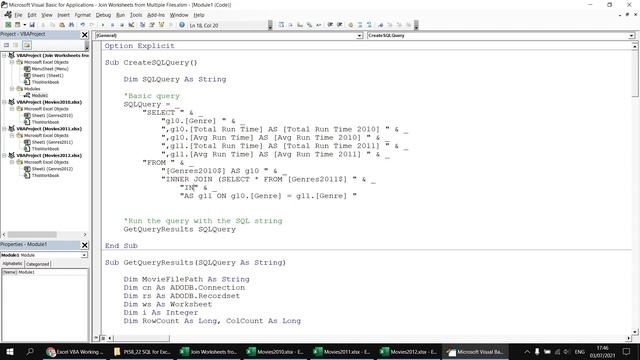This screenshot has height=360, width=640.
Task: Open the Object Browser toolbar icon
Action: click(161, 25)
